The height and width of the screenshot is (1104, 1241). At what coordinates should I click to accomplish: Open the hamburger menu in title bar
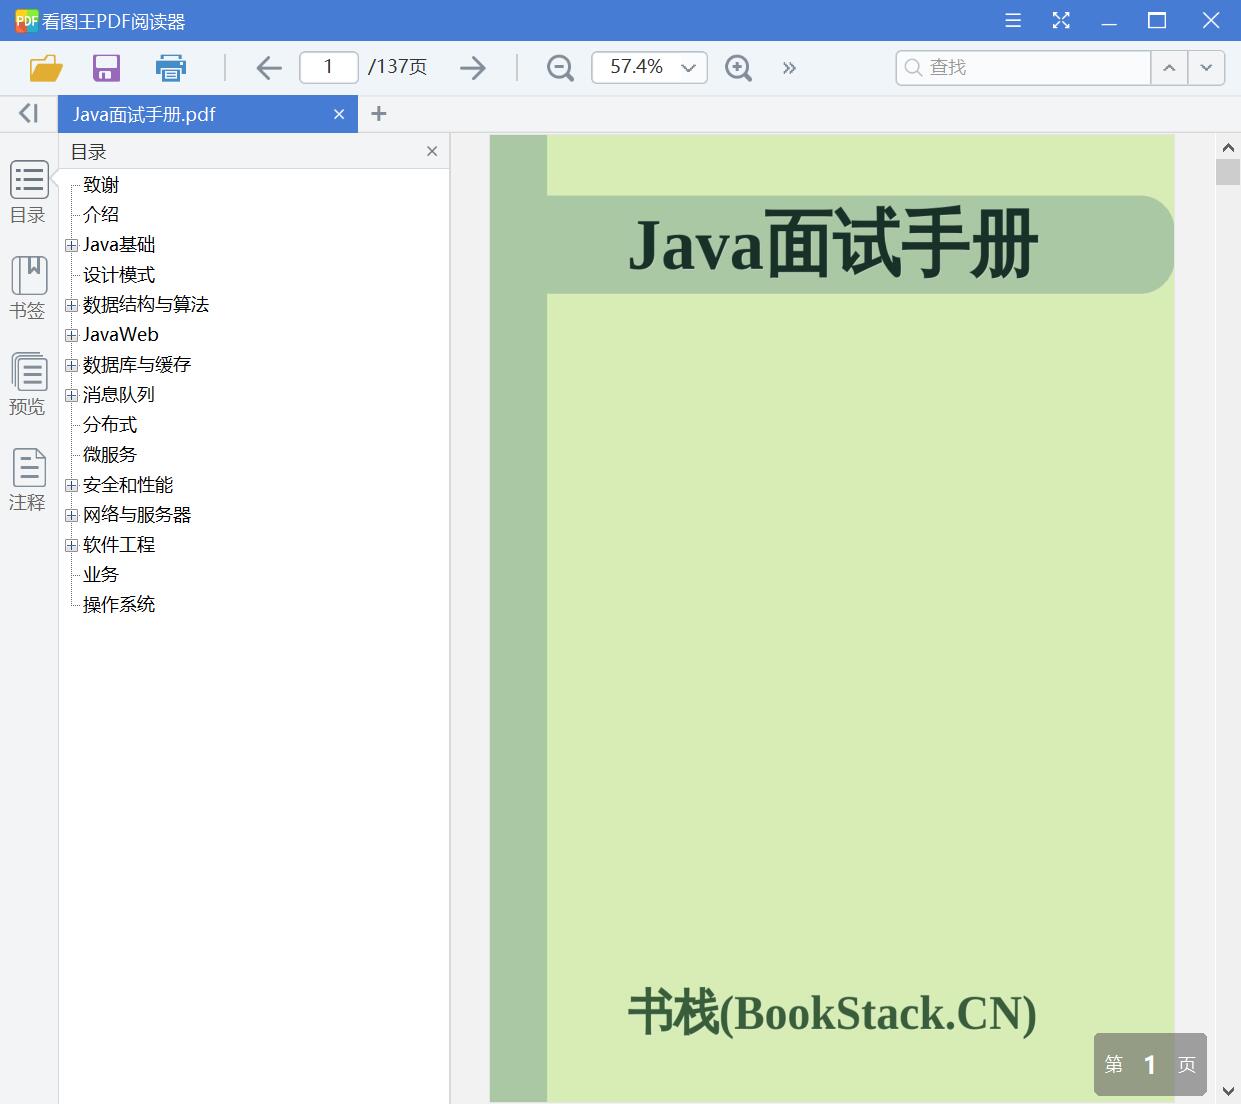click(x=1013, y=20)
